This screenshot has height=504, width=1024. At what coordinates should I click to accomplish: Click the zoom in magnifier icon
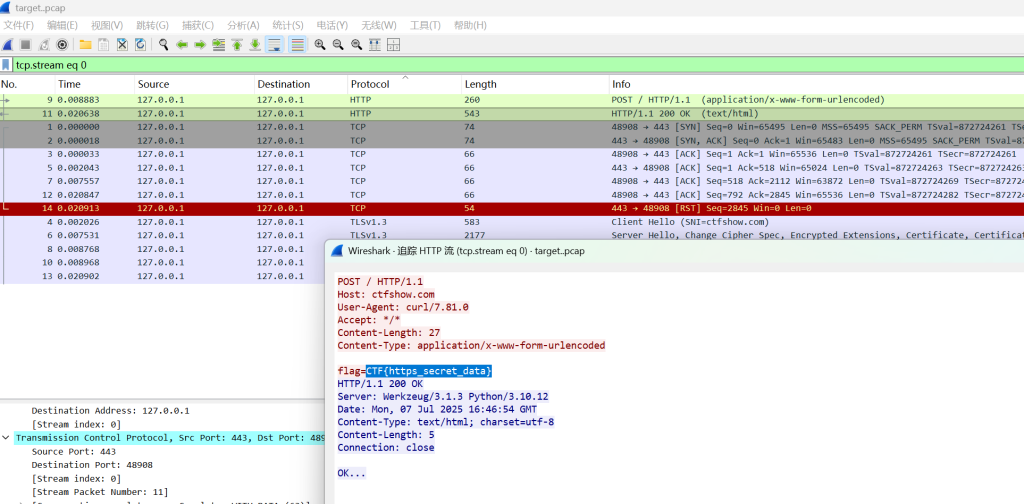pyautogui.click(x=320, y=45)
